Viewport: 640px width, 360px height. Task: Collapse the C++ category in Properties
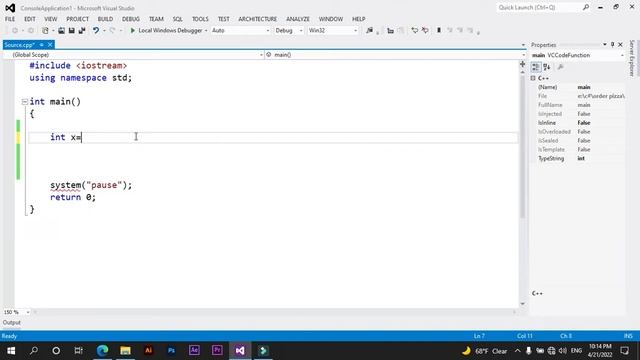(x=533, y=78)
